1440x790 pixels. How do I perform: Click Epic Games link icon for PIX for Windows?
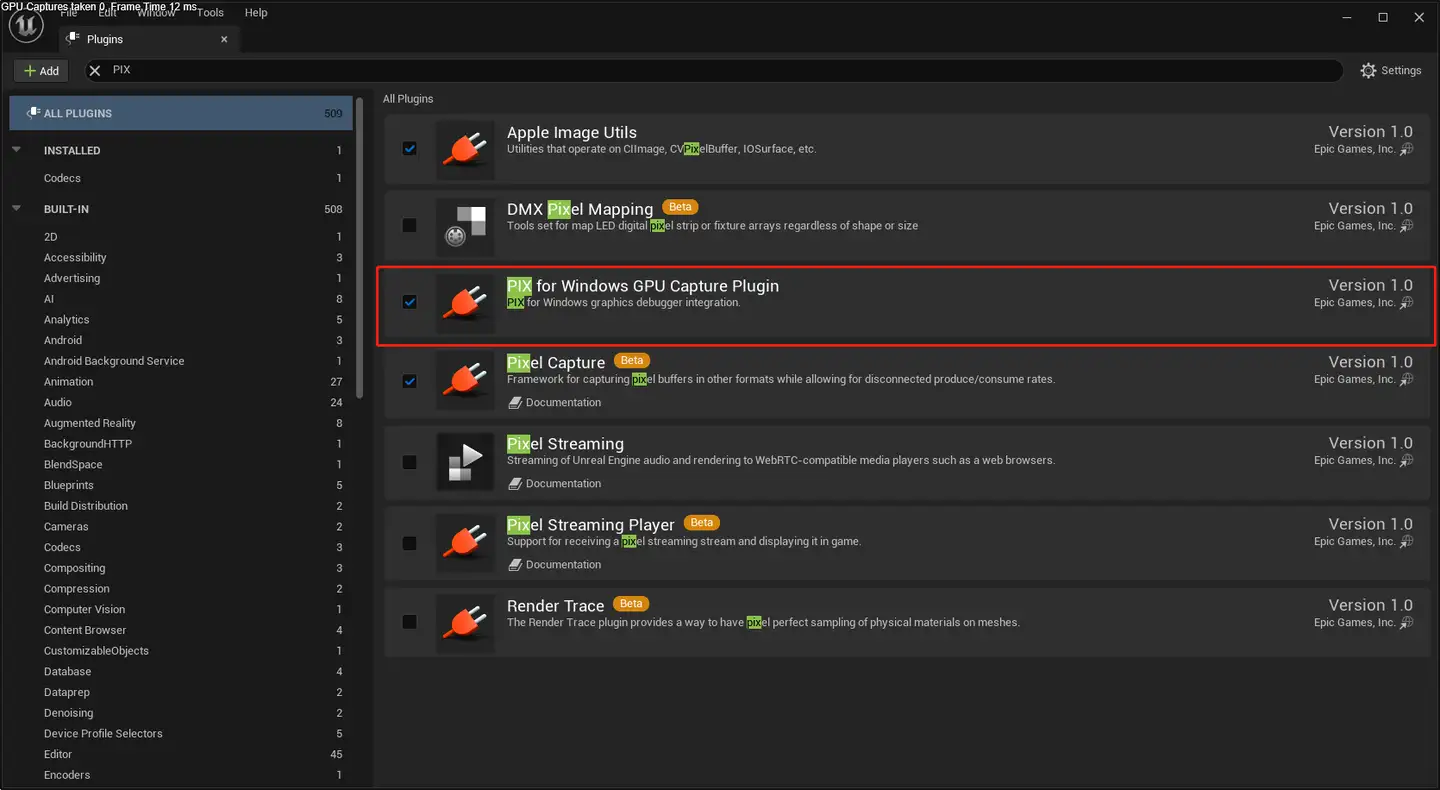click(1407, 303)
